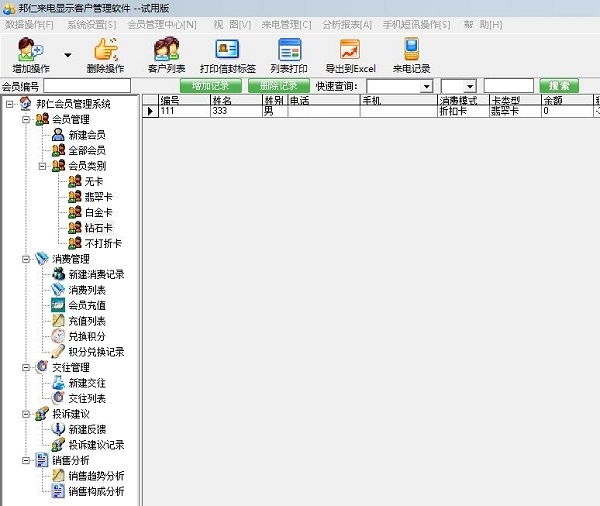Click the 不打折卡 category icon
Viewport: 600px width, 506px height.
[75, 243]
